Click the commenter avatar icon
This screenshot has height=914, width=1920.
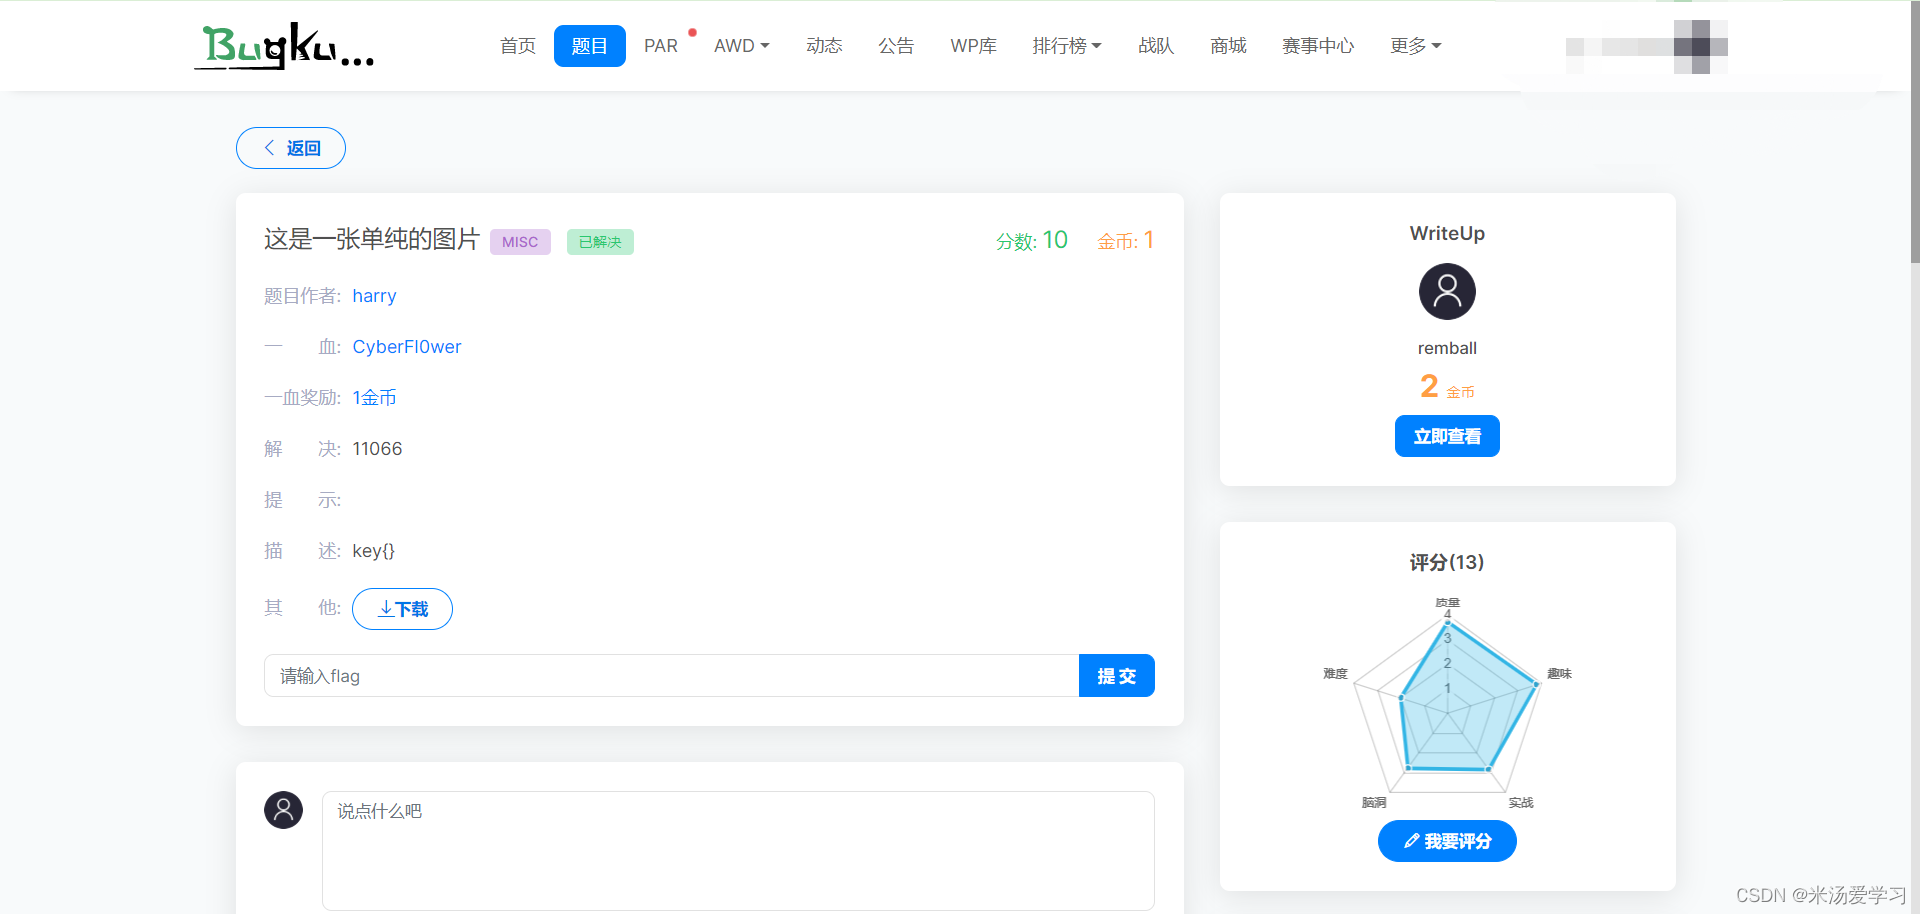pyautogui.click(x=283, y=810)
